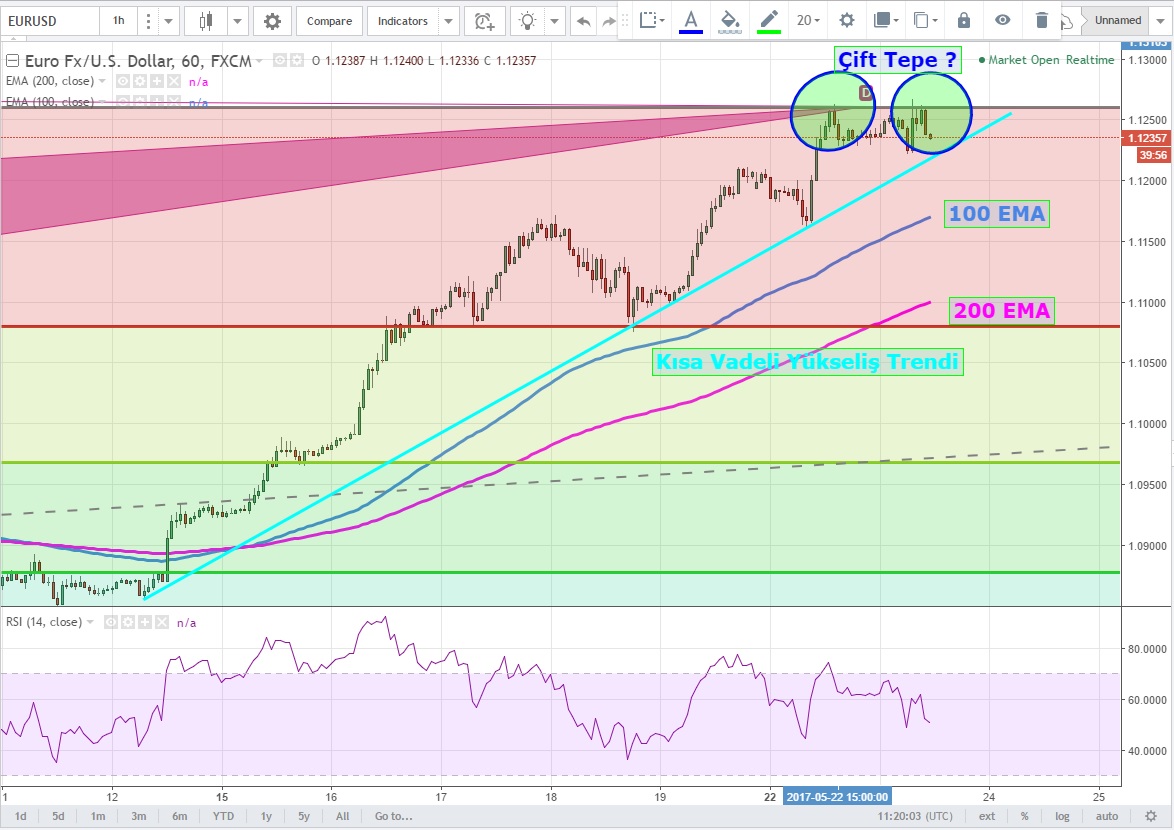The width and height of the screenshot is (1174, 830).
Task: Delete drawing with trash can icon
Action: pyautogui.click(x=1042, y=20)
